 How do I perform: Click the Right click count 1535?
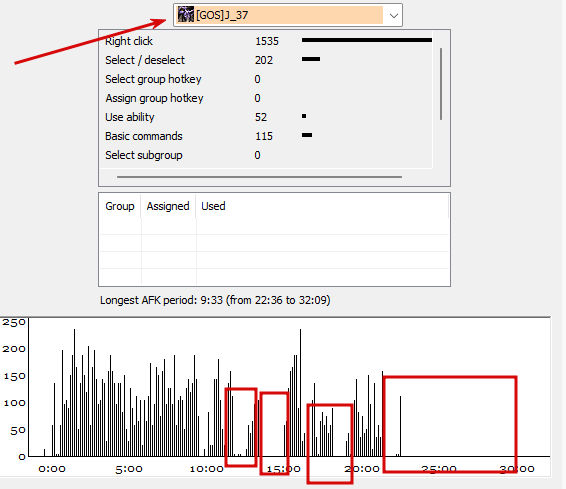click(267, 41)
